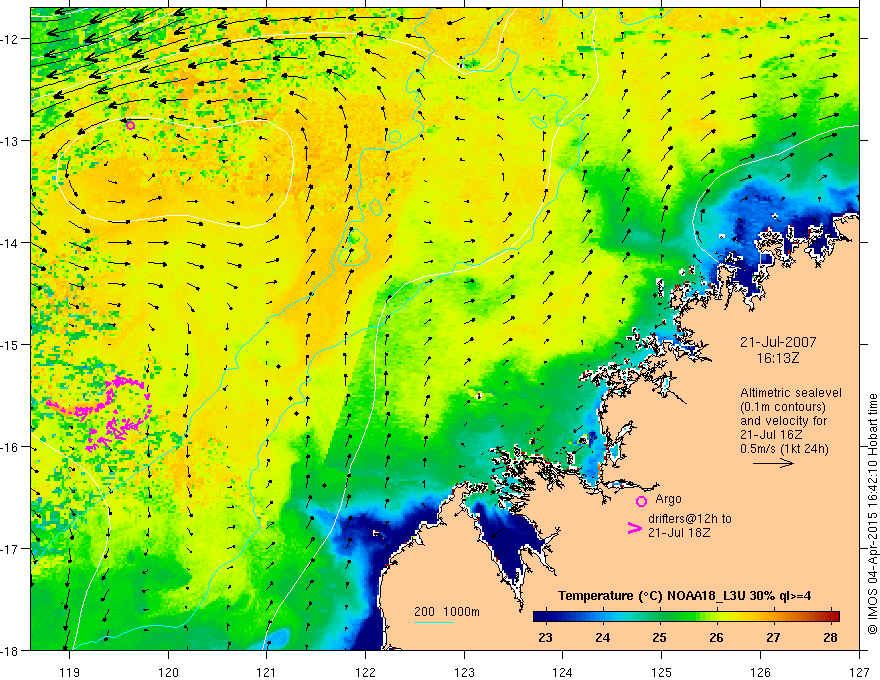This screenshot has height=680, width=880.
Task: Click the '124' longitude axis label
Action: pyautogui.click(x=562, y=672)
